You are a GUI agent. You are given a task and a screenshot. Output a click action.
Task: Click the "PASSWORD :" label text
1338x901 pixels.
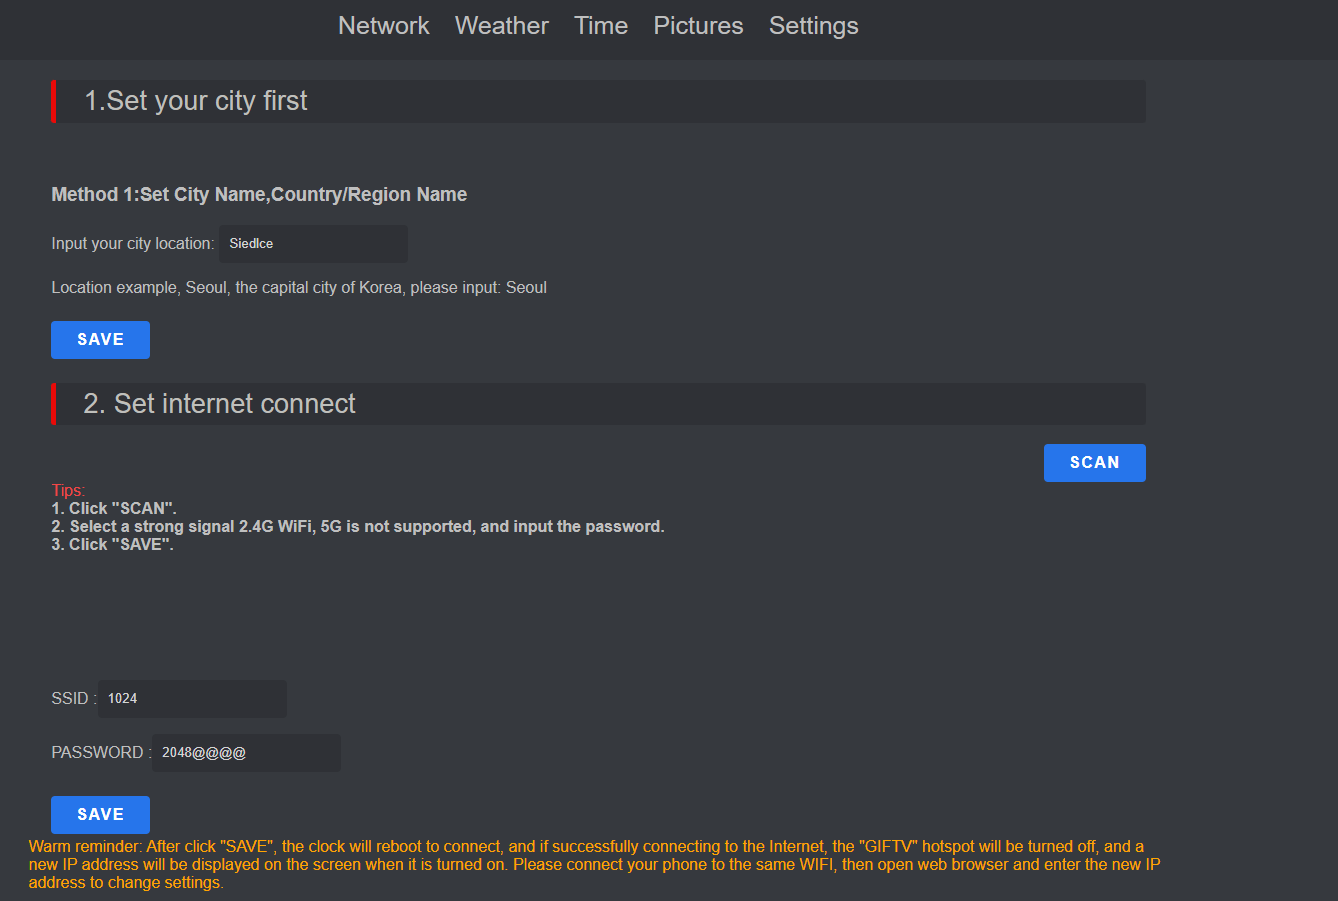coord(101,753)
